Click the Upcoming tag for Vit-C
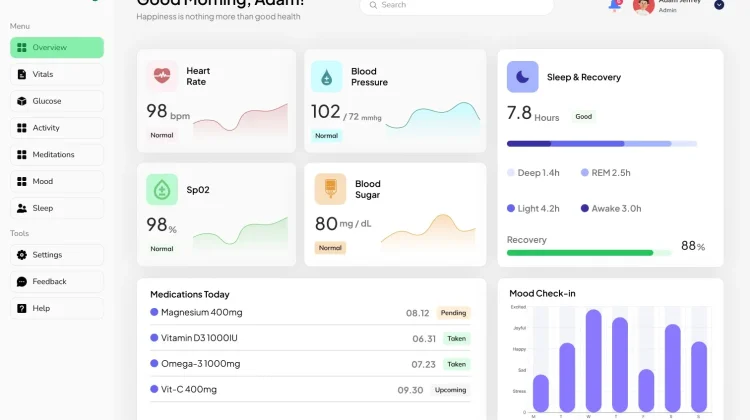 (450, 390)
